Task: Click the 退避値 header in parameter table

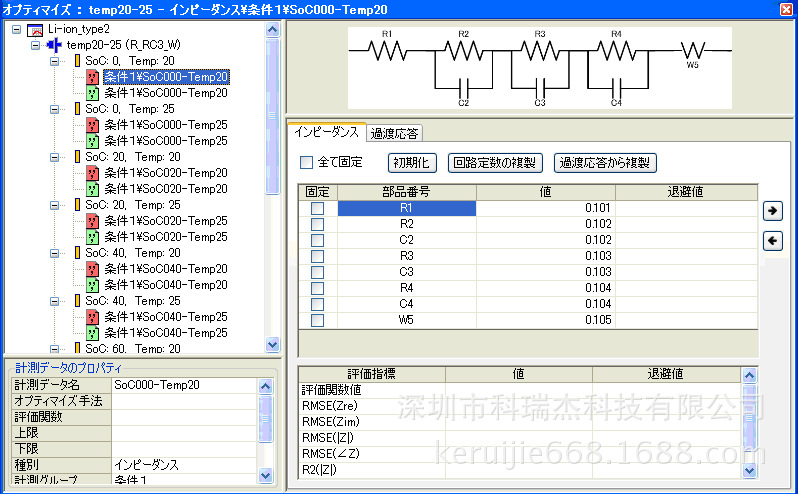Action: tap(686, 192)
